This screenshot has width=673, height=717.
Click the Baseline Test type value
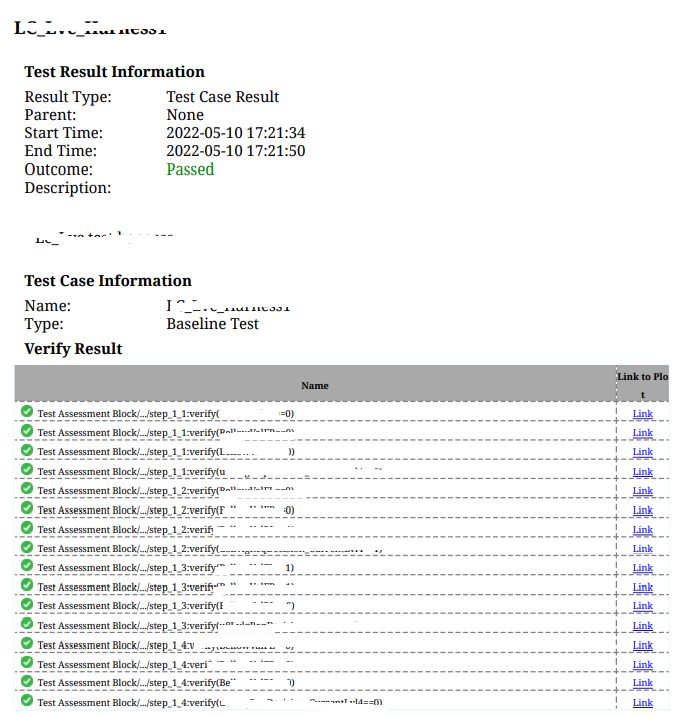(x=213, y=324)
